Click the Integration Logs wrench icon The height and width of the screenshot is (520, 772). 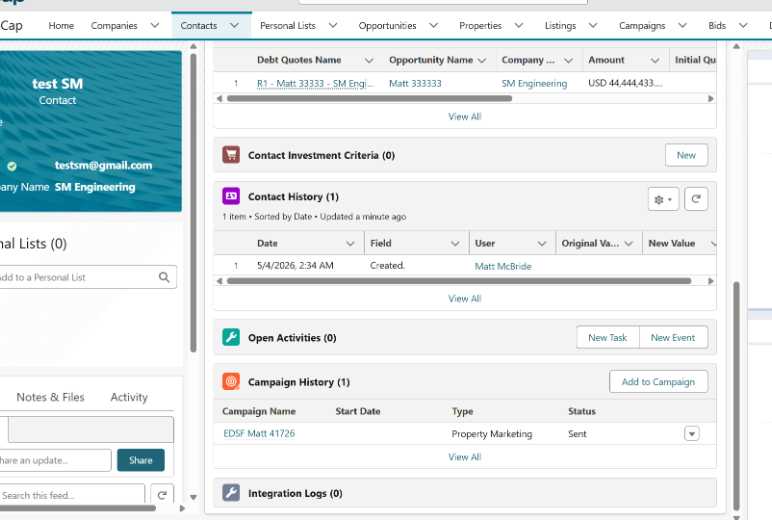point(231,493)
